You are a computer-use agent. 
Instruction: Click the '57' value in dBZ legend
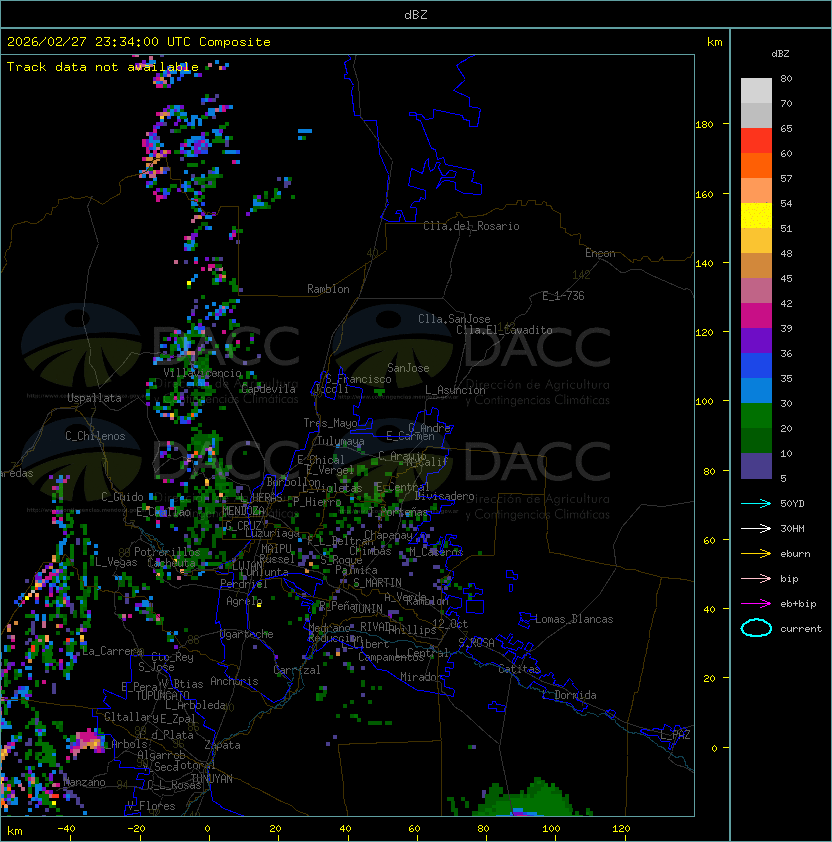pos(786,178)
